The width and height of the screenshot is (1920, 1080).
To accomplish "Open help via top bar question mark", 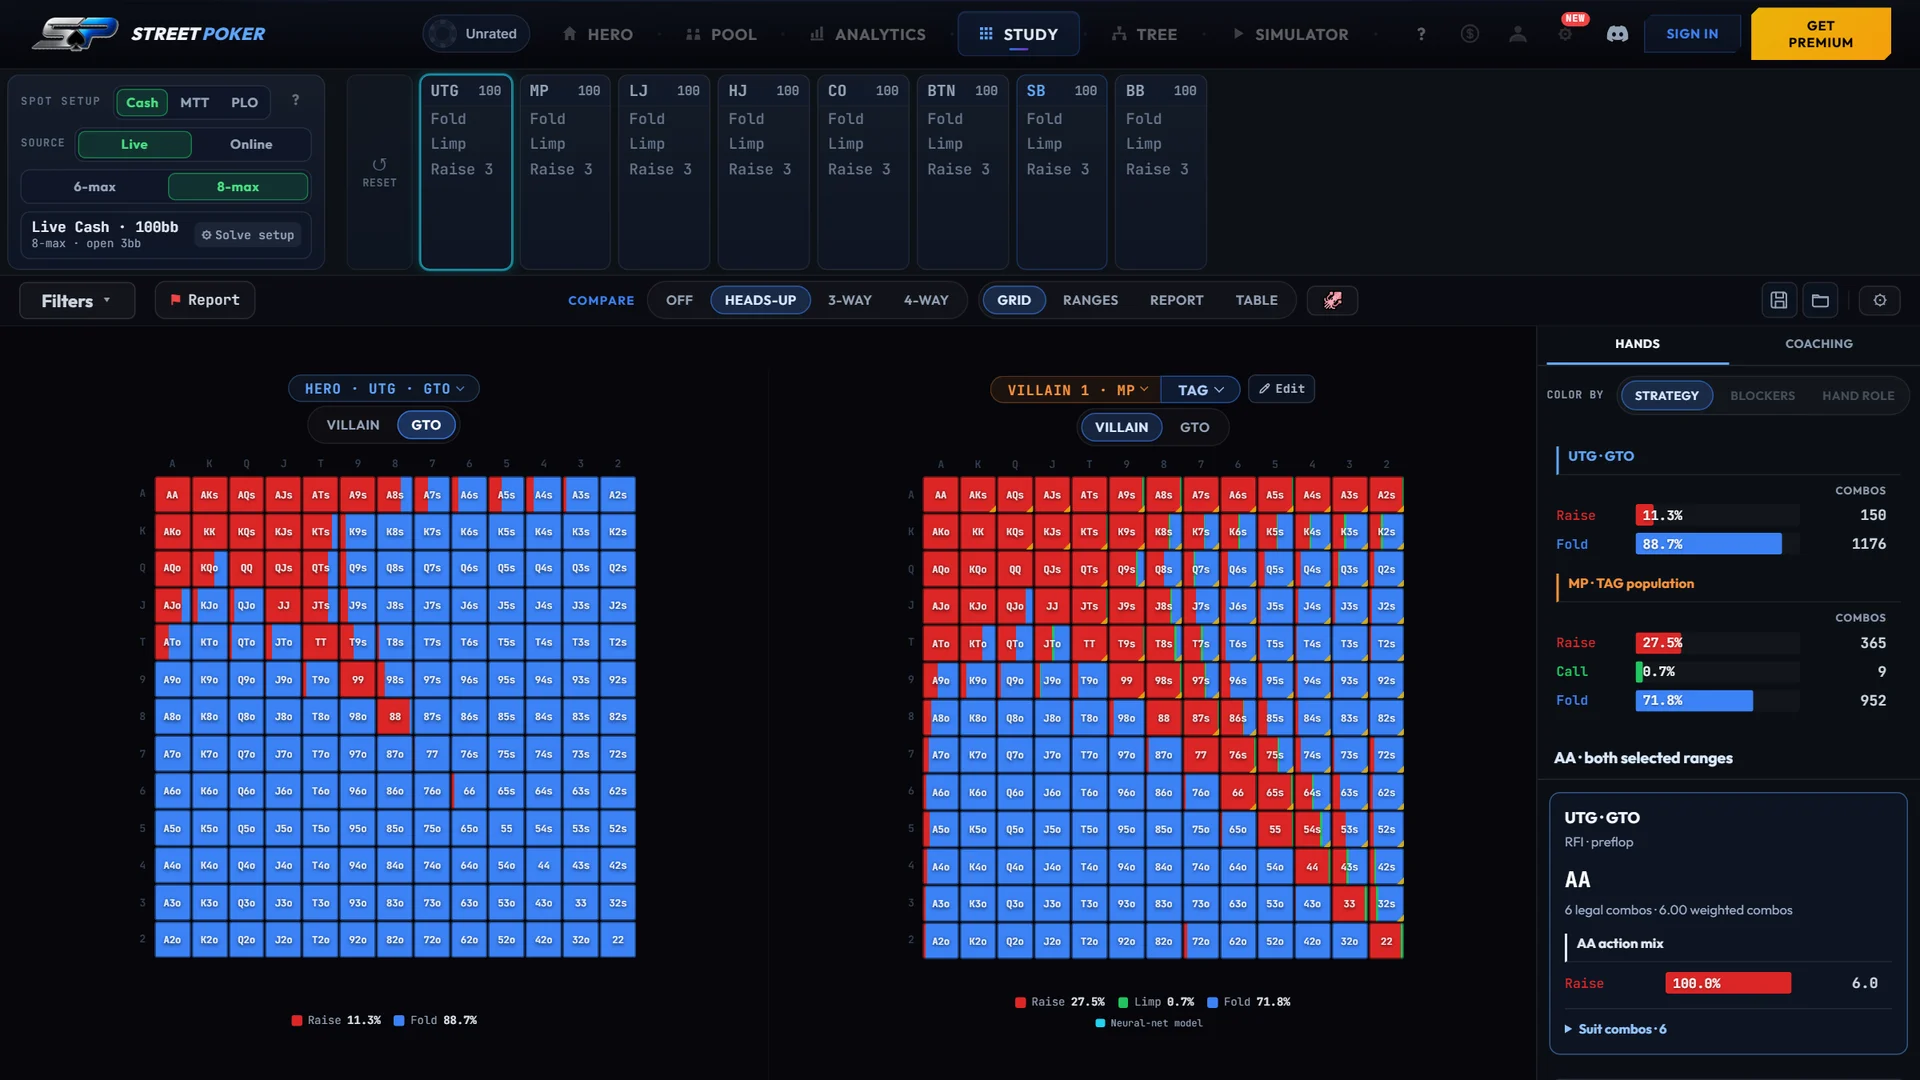I will (1421, 34).
